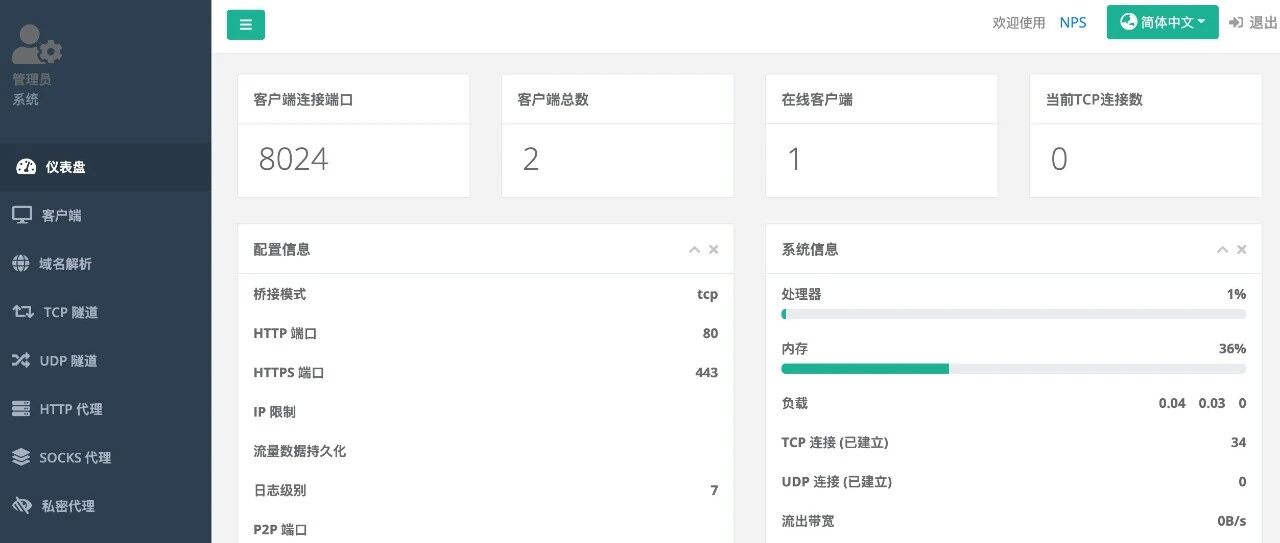The image size is (1280, 543).
Task: Click the 处理器 CPU progress bar
Action: click(1014, 314)
